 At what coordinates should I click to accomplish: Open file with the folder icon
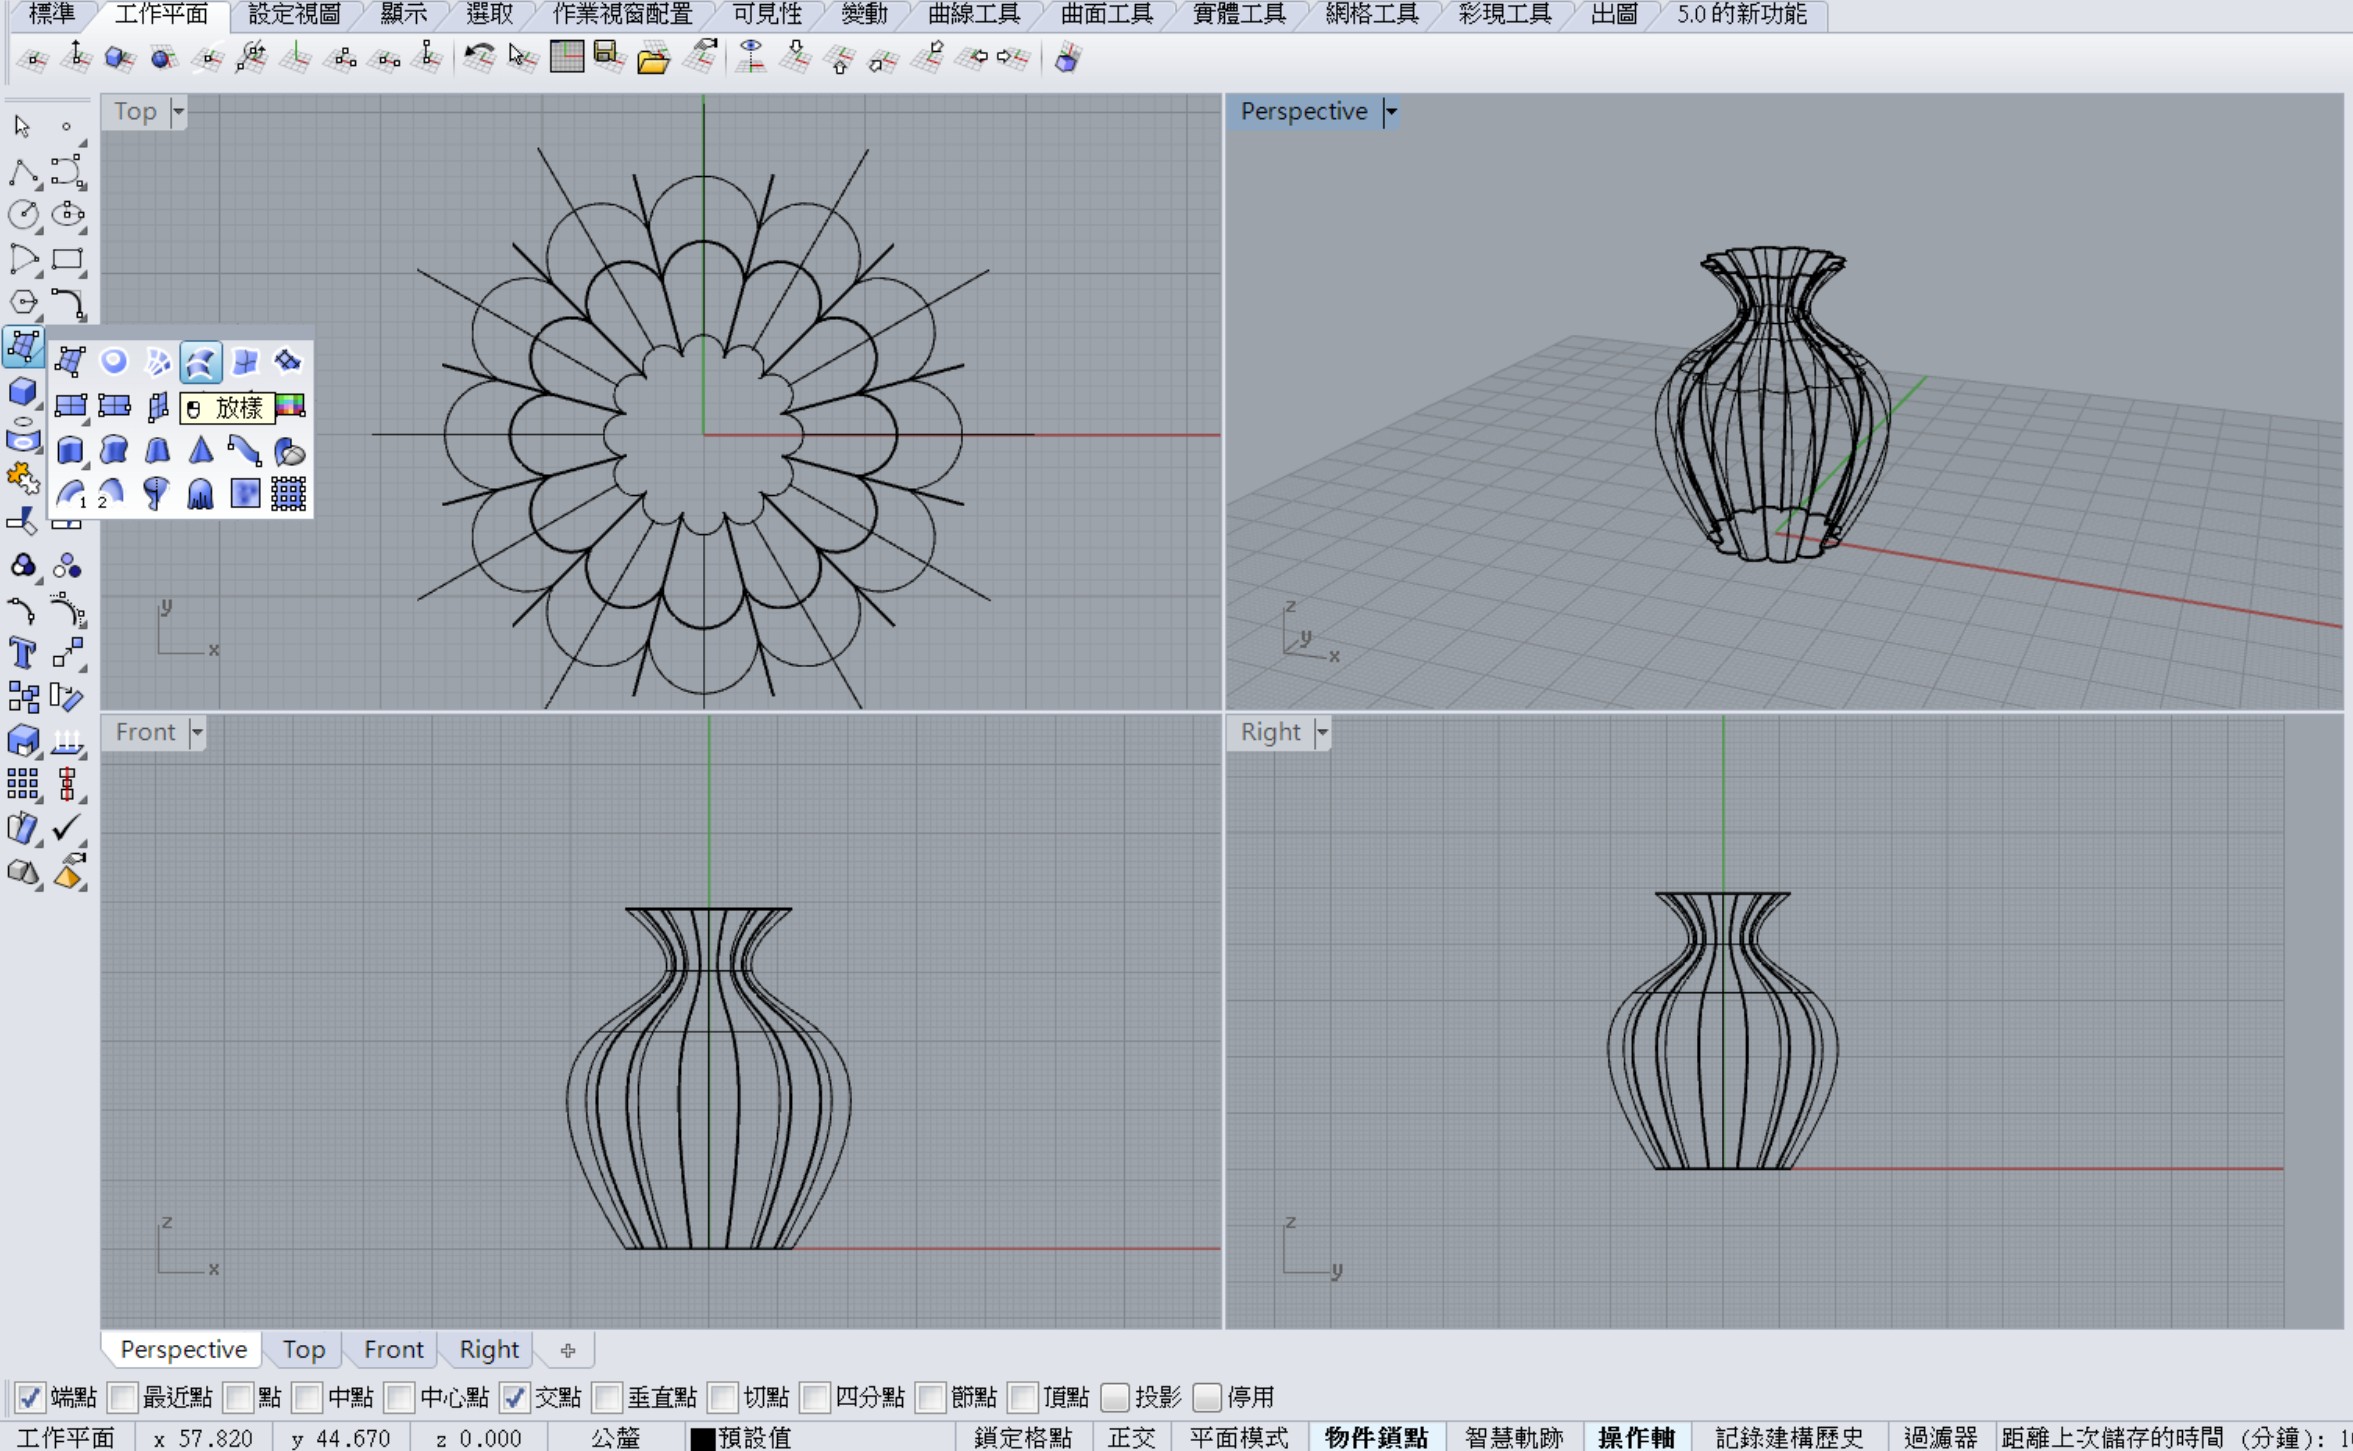click(x=653, y=59)
